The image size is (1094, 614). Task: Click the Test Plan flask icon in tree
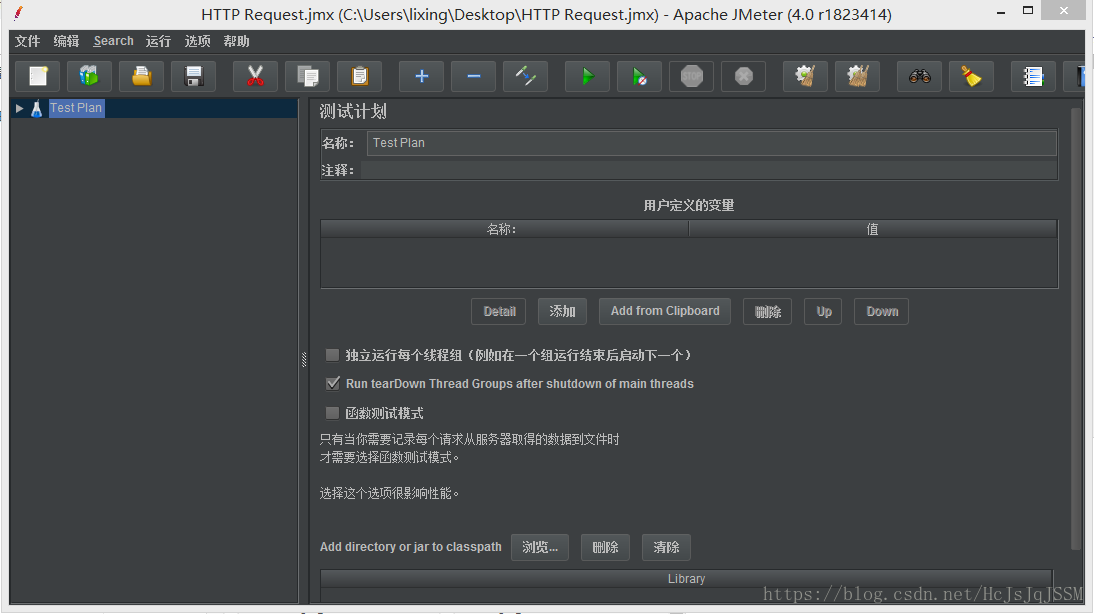[36, 108]
